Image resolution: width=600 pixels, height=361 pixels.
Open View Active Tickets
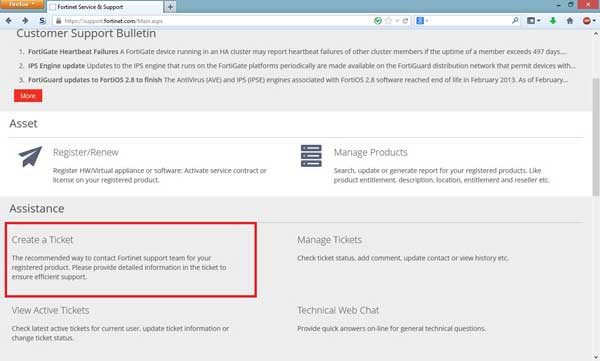51,310
